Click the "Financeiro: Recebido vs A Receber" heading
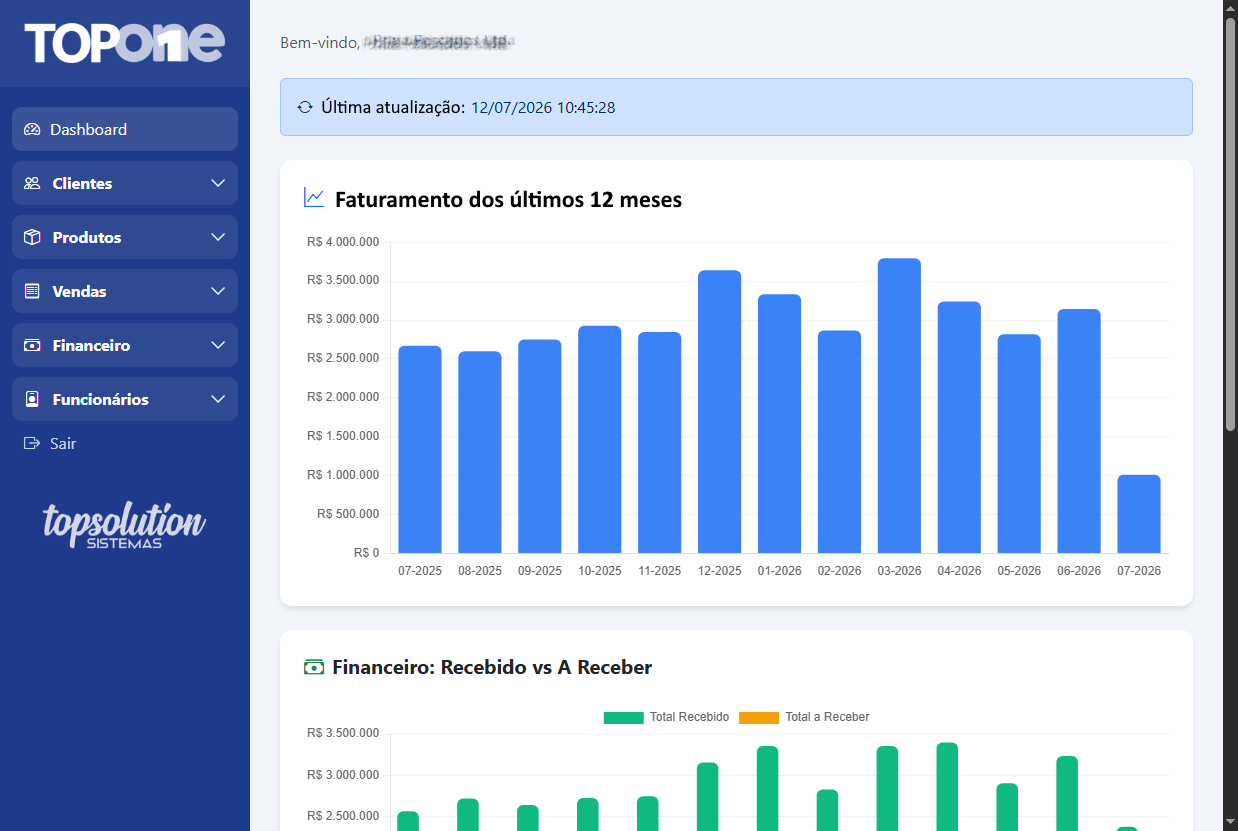 point(492,667)
